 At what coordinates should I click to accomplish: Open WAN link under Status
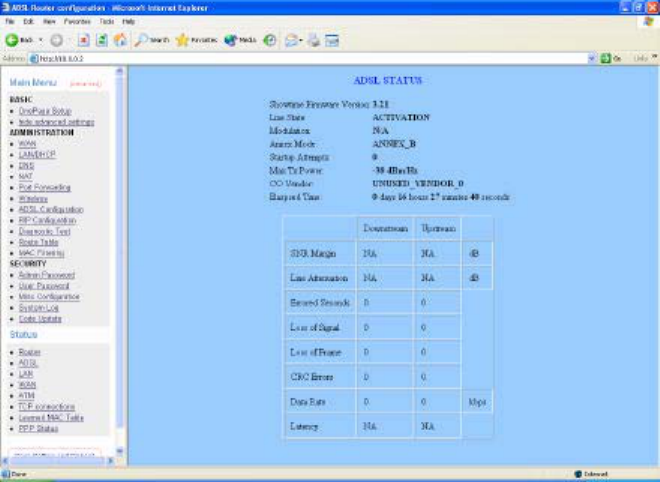coord(27,385)
